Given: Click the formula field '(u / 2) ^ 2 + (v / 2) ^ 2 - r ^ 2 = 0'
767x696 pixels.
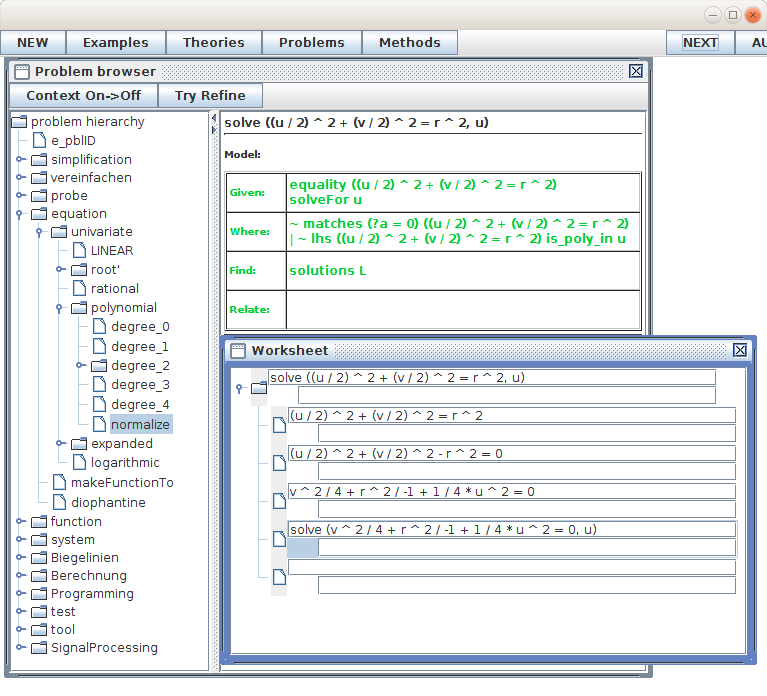Looking at the screenshot, I should click(512, 453).
